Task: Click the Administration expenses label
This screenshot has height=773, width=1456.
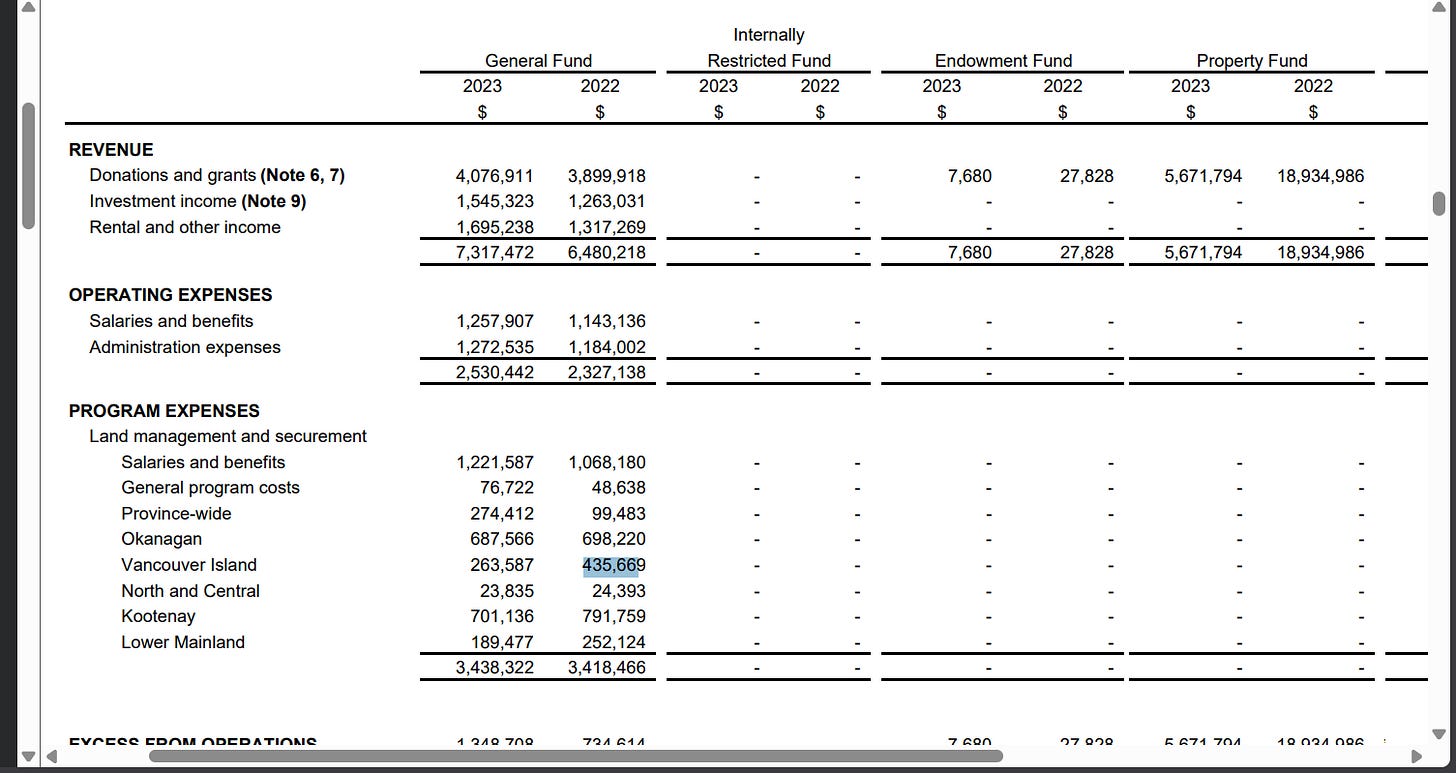Action: pyautogui.click(x=185, y=347)
